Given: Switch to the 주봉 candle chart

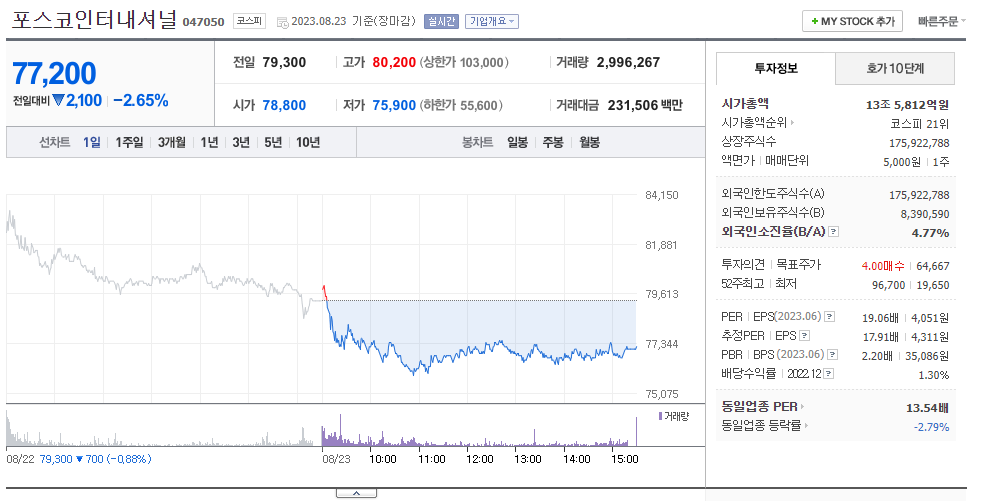Looking at the screenshot, I should coord(553,143).
